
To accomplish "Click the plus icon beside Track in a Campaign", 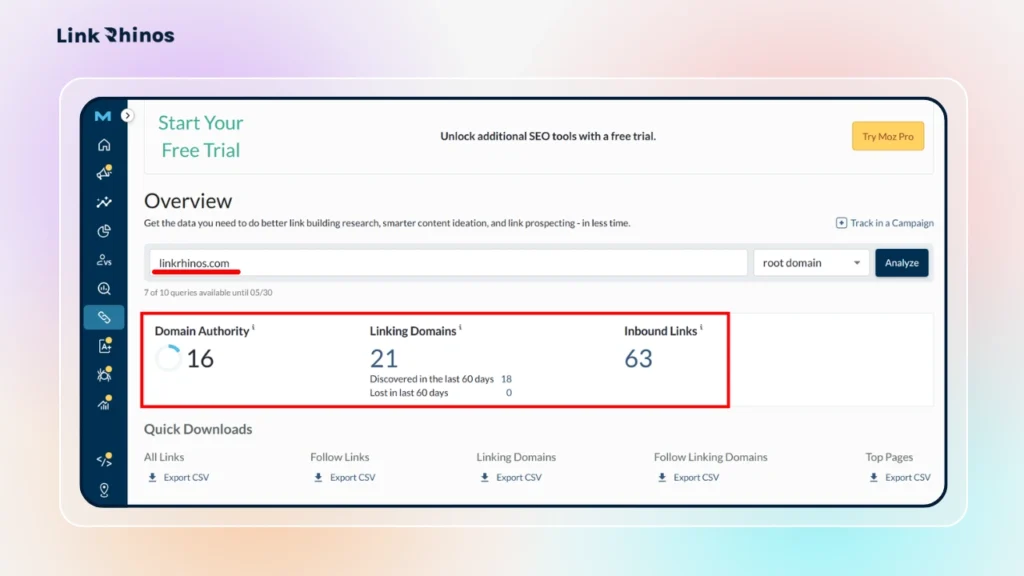I will click(x=841, y=223).
